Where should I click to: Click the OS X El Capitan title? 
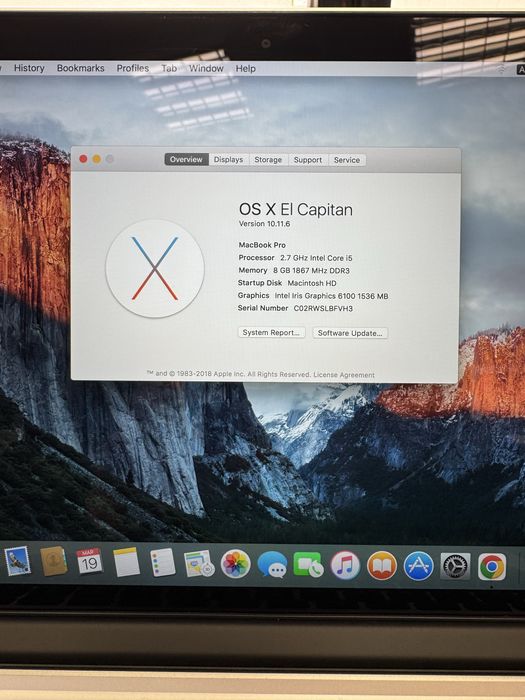296,209
